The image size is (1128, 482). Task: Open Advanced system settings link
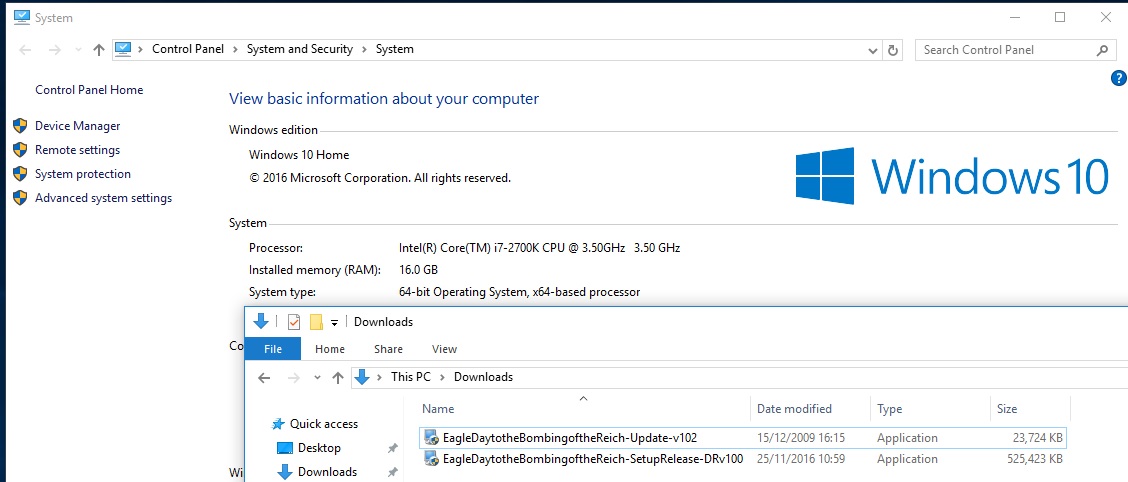[x=104, y=198]
